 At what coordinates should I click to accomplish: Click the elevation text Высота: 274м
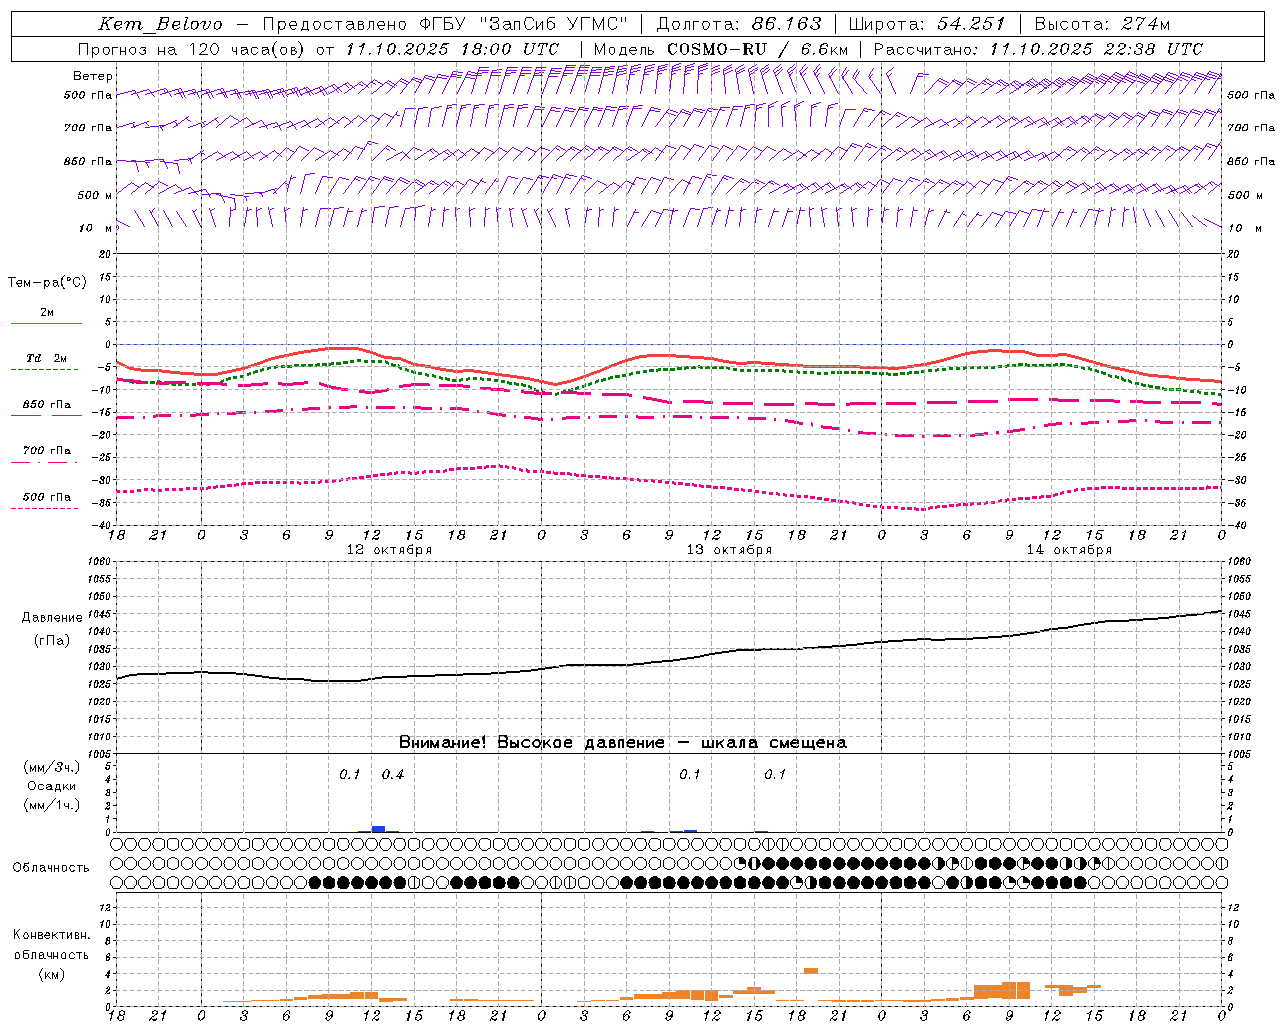coord(1102,24)
